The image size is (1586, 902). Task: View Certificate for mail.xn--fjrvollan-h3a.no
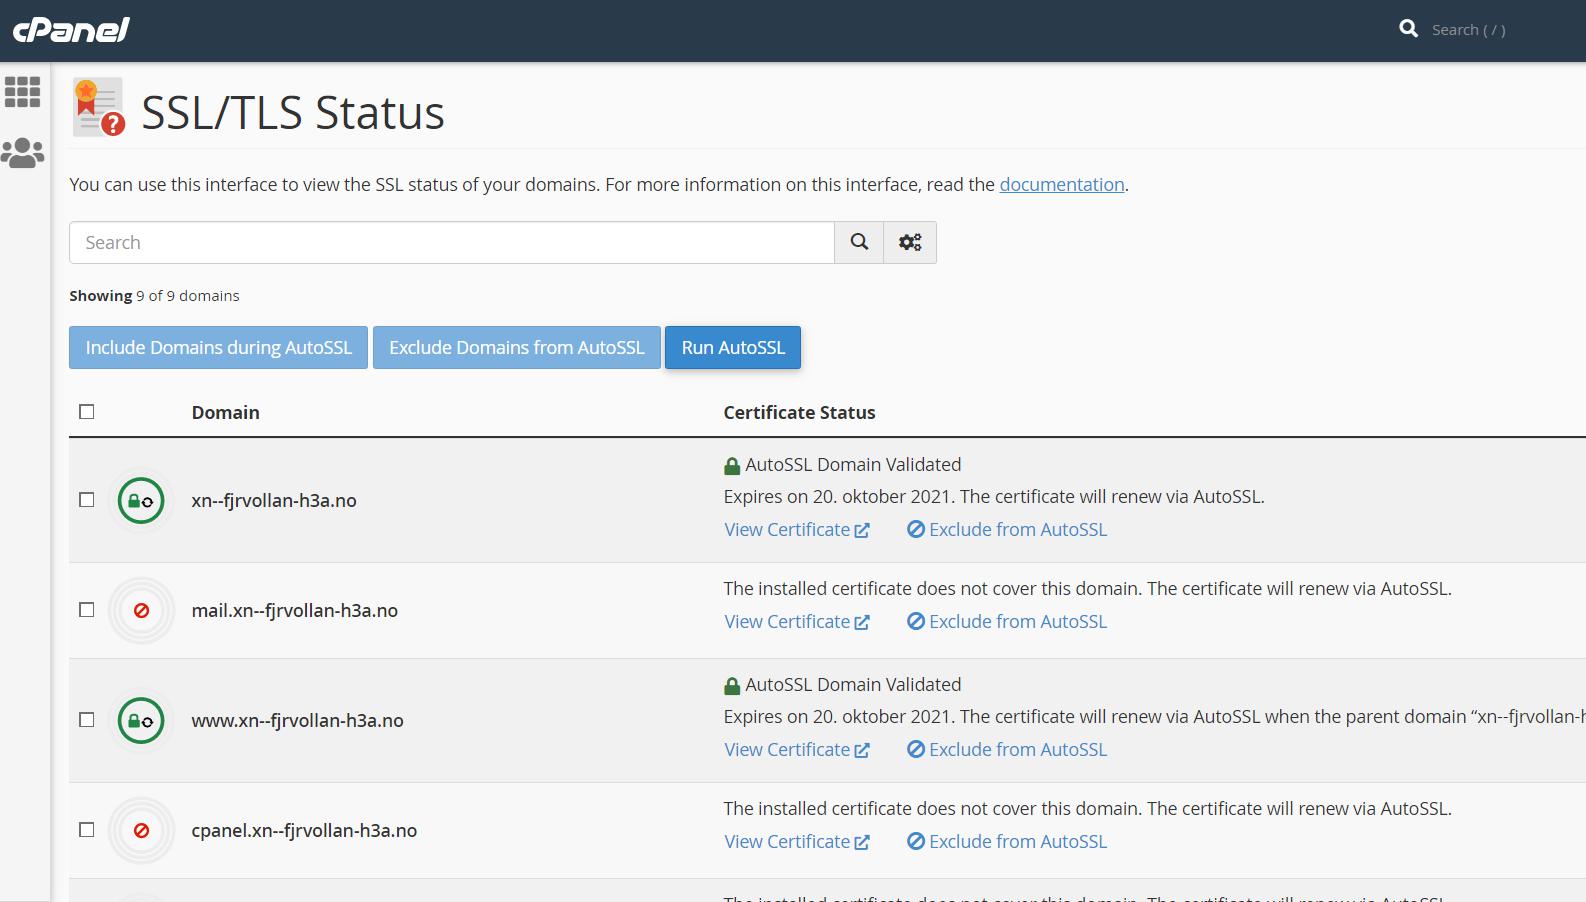tap(797, 621)
